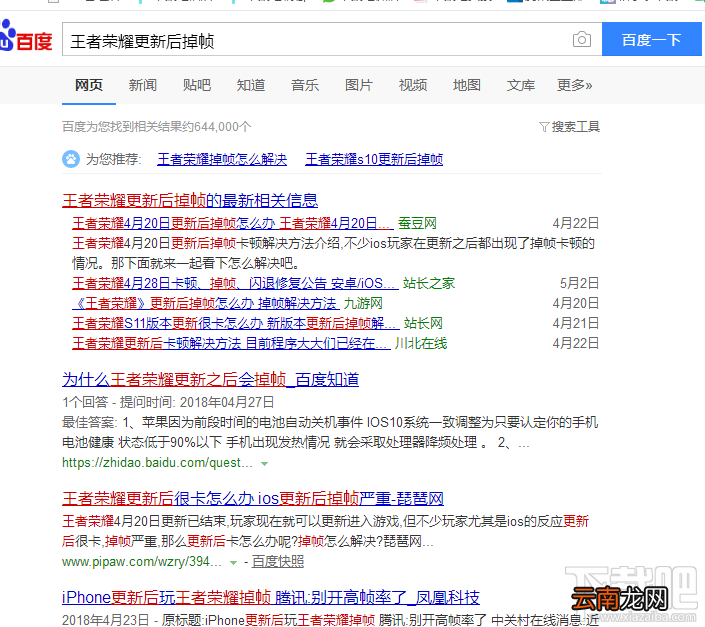This screenshot has width=705, height=627.
Task: Open 王者荣耀4月20日更新后掉帧怎么办 news link
Action: pos(233,223)
